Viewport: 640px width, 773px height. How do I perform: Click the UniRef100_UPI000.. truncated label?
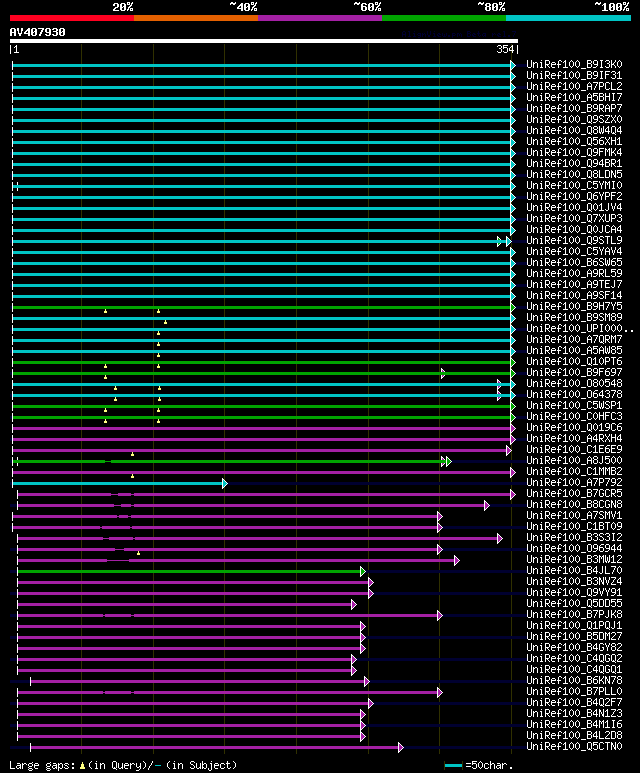point(580,328)
